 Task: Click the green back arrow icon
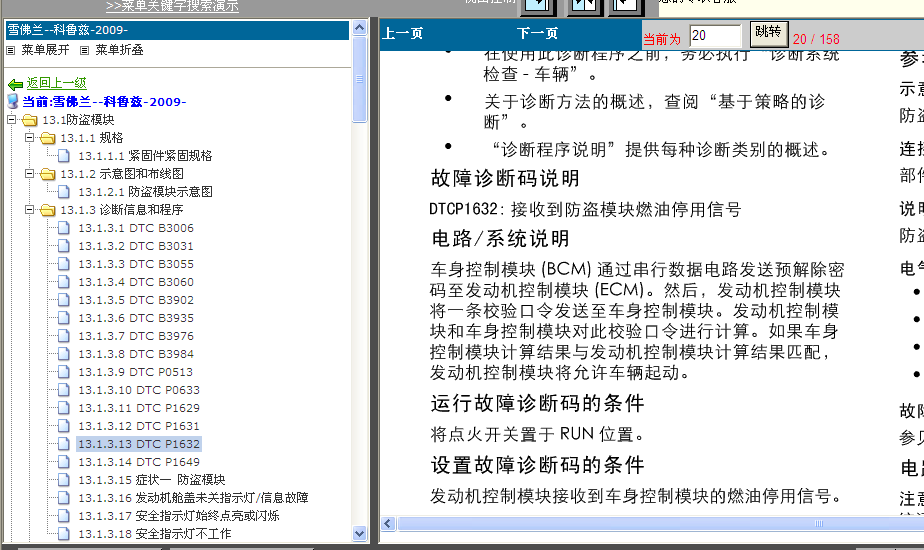click(x=15, y=84)
